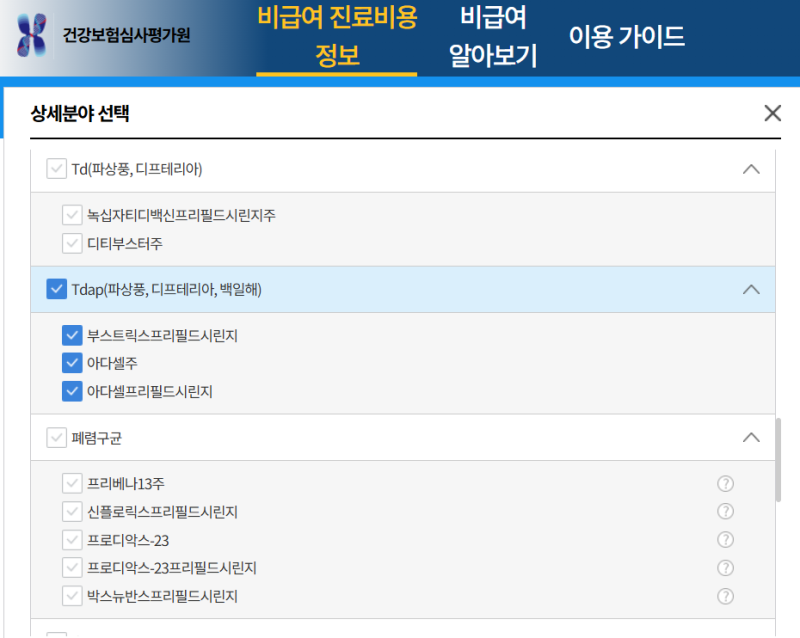Image resolution: width=800 pixels, height=638 pixels.
Task: Collapse the 폐렴구균 section chevron
Action: point(751,437)
